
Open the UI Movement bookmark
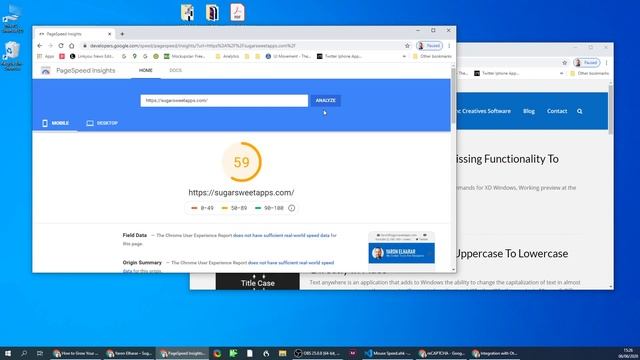pyautogui.click(x=288, y=56)
